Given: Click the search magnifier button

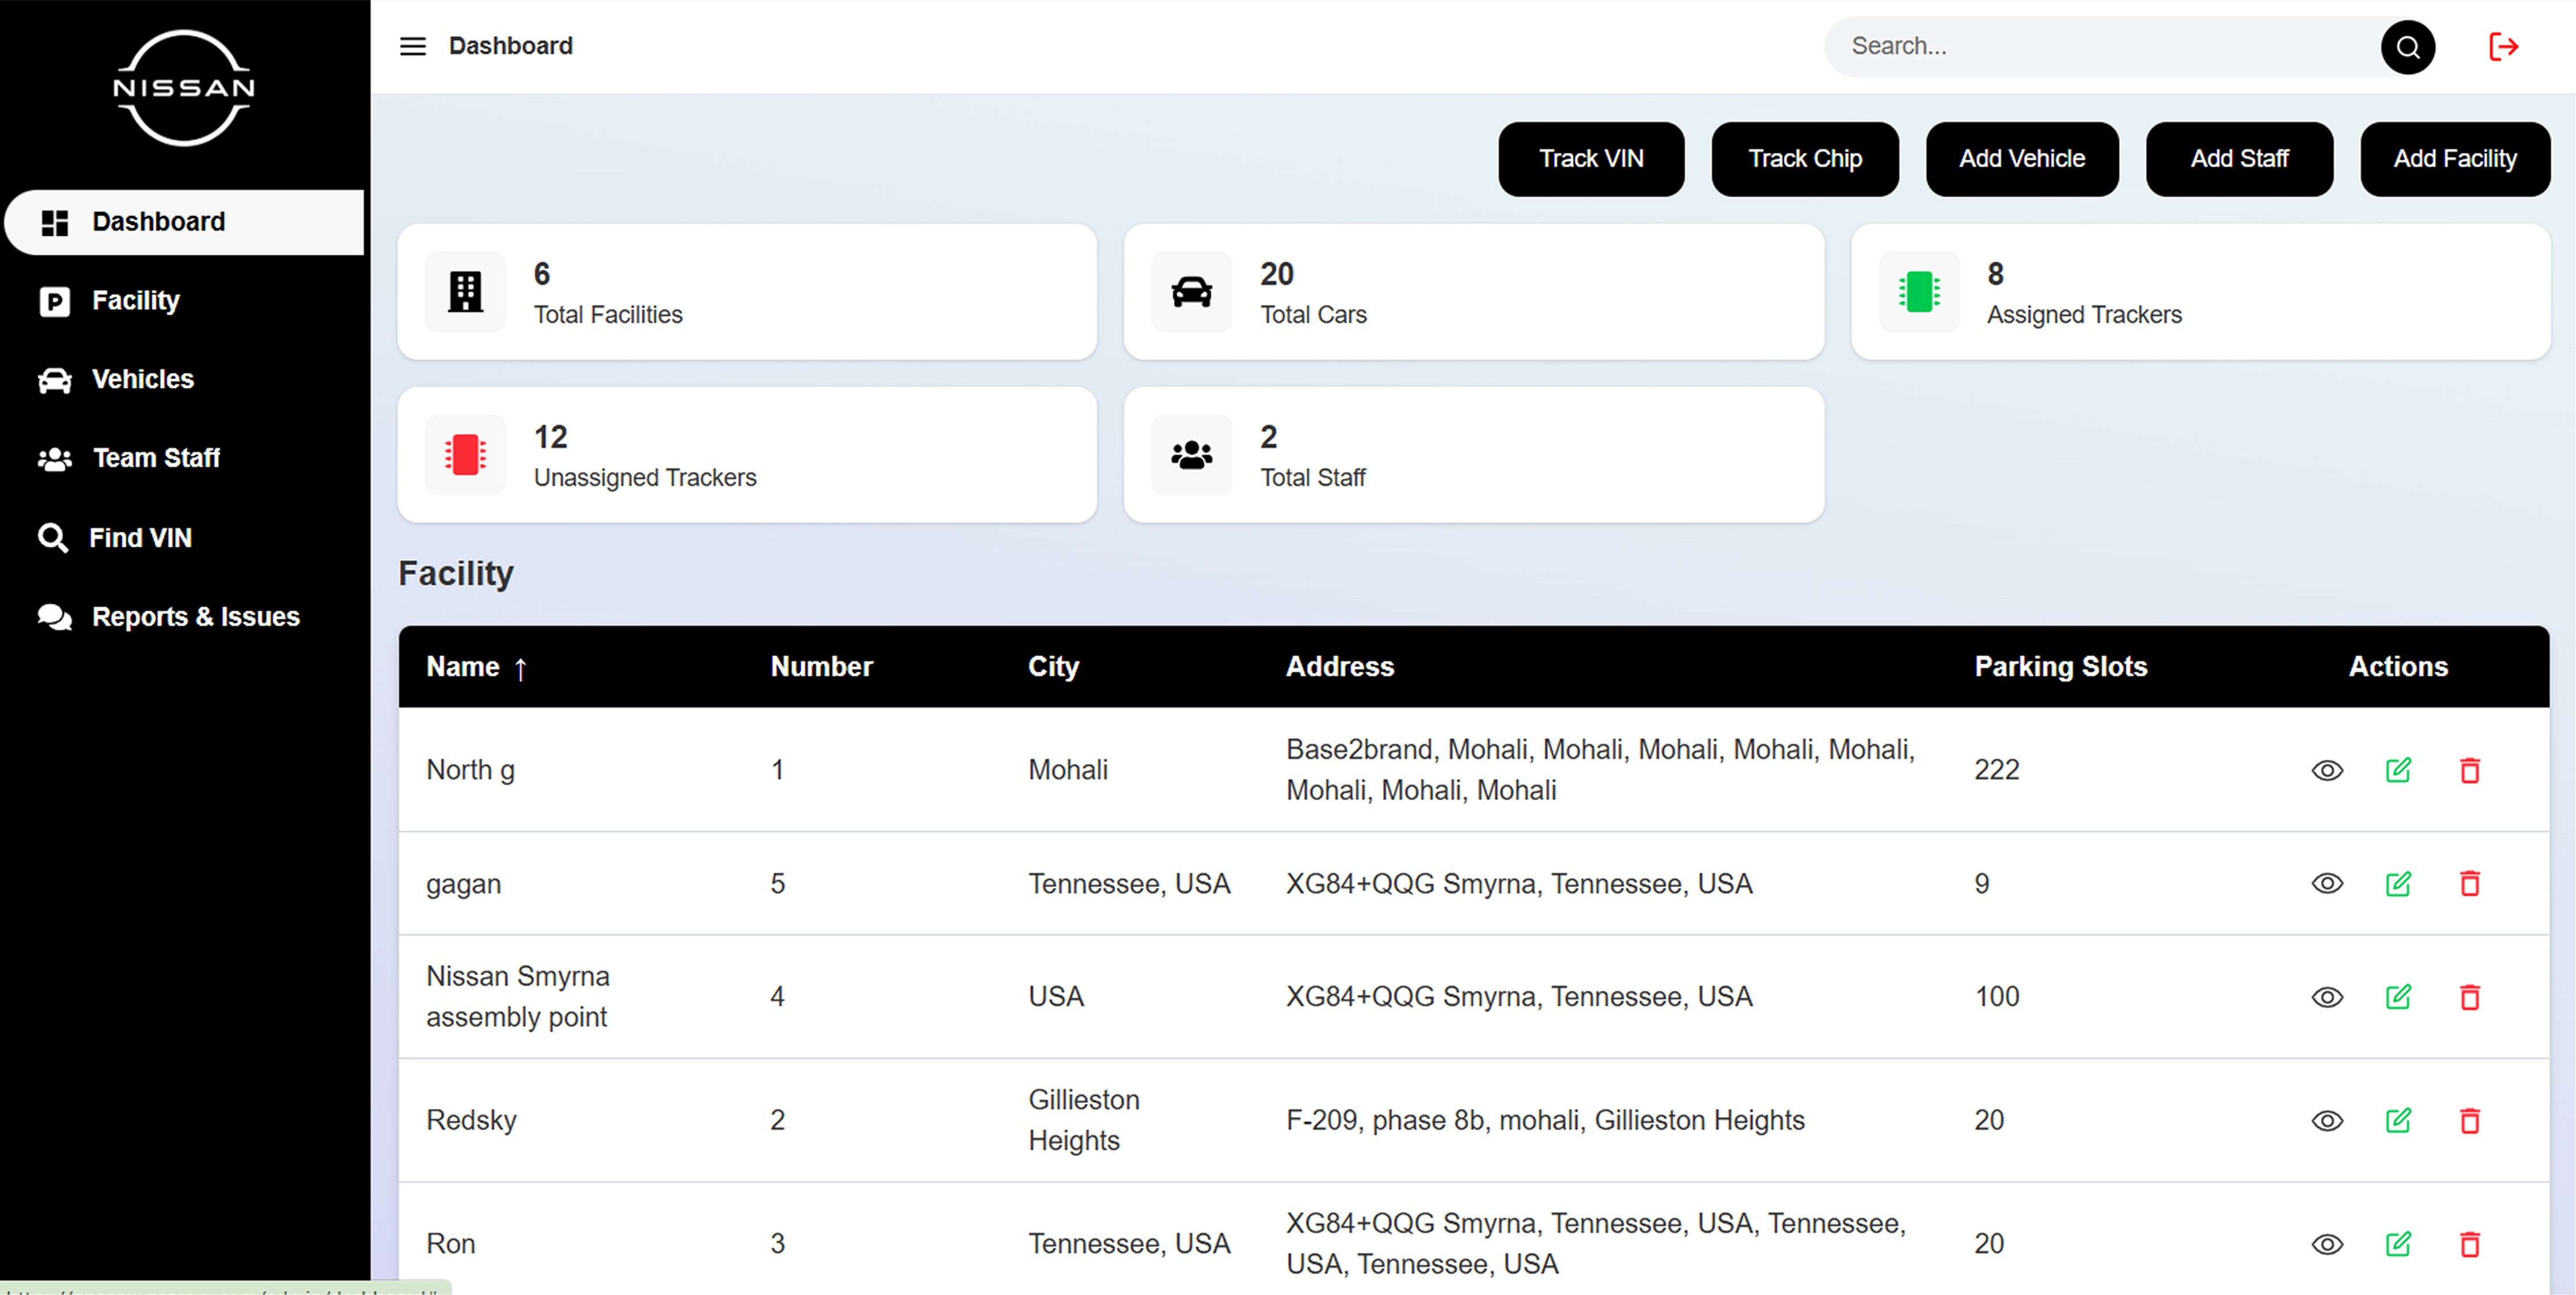Looking at the screenshot, I should click(2407, 47).
